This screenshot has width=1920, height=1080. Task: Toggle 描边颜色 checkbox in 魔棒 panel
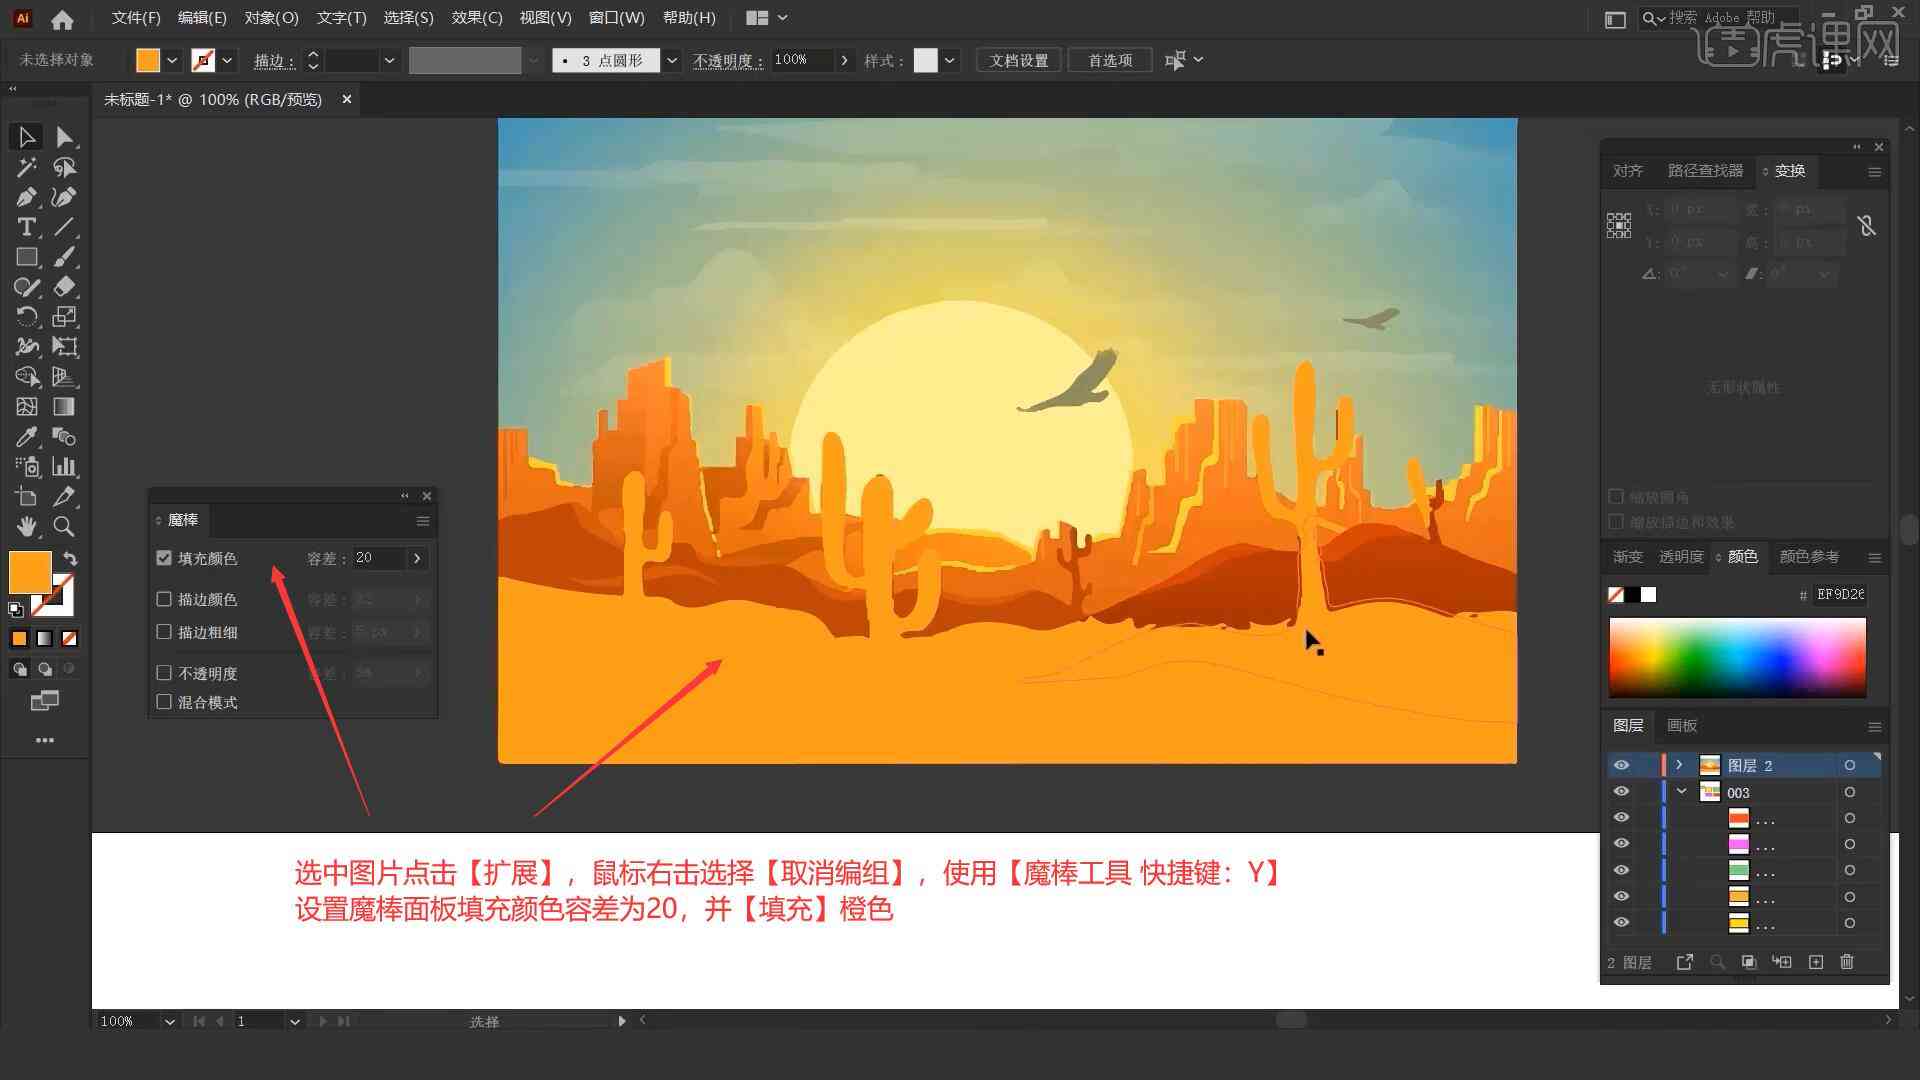(165, 599)
